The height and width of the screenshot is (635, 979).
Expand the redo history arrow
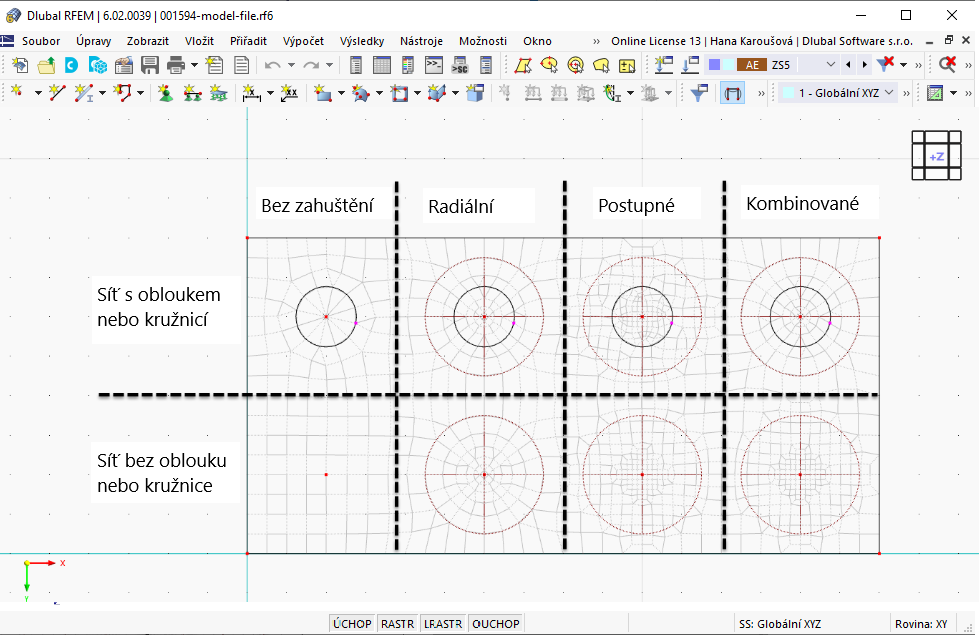[329, 65]
